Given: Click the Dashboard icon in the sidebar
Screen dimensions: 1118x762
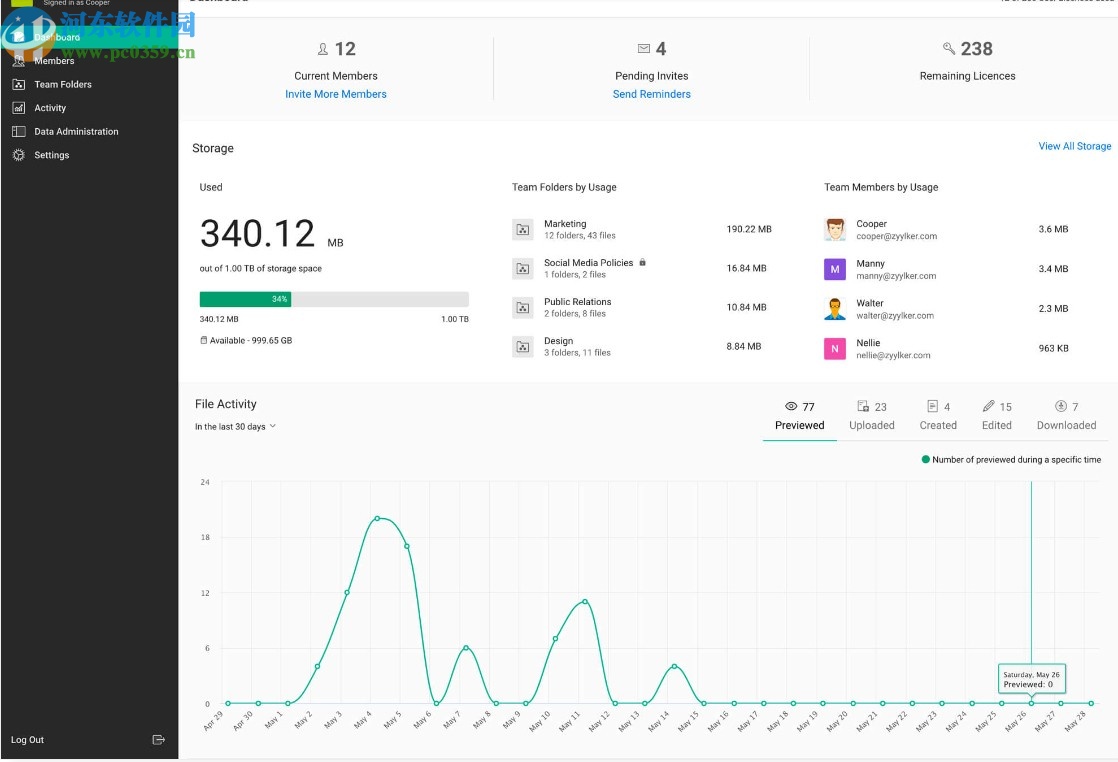Looking at the screenshot, I should coord(18,37).
